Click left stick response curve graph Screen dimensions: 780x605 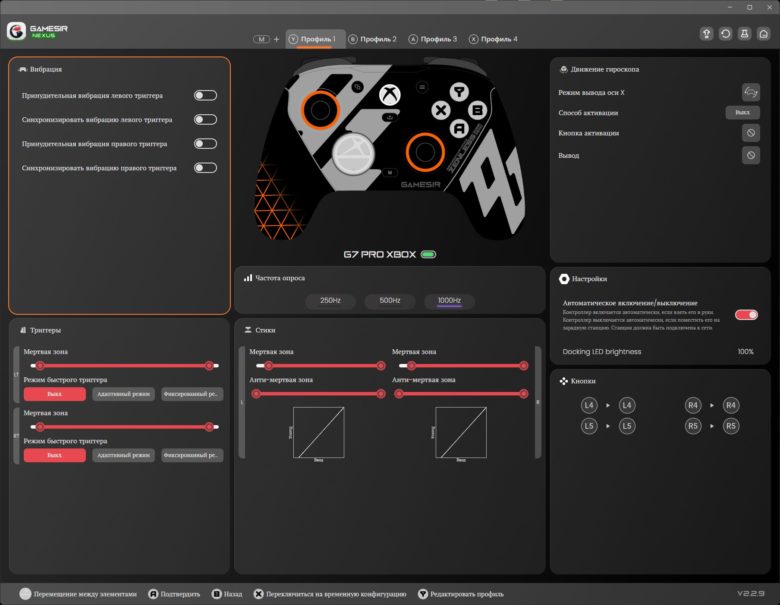tap(318, 432)
